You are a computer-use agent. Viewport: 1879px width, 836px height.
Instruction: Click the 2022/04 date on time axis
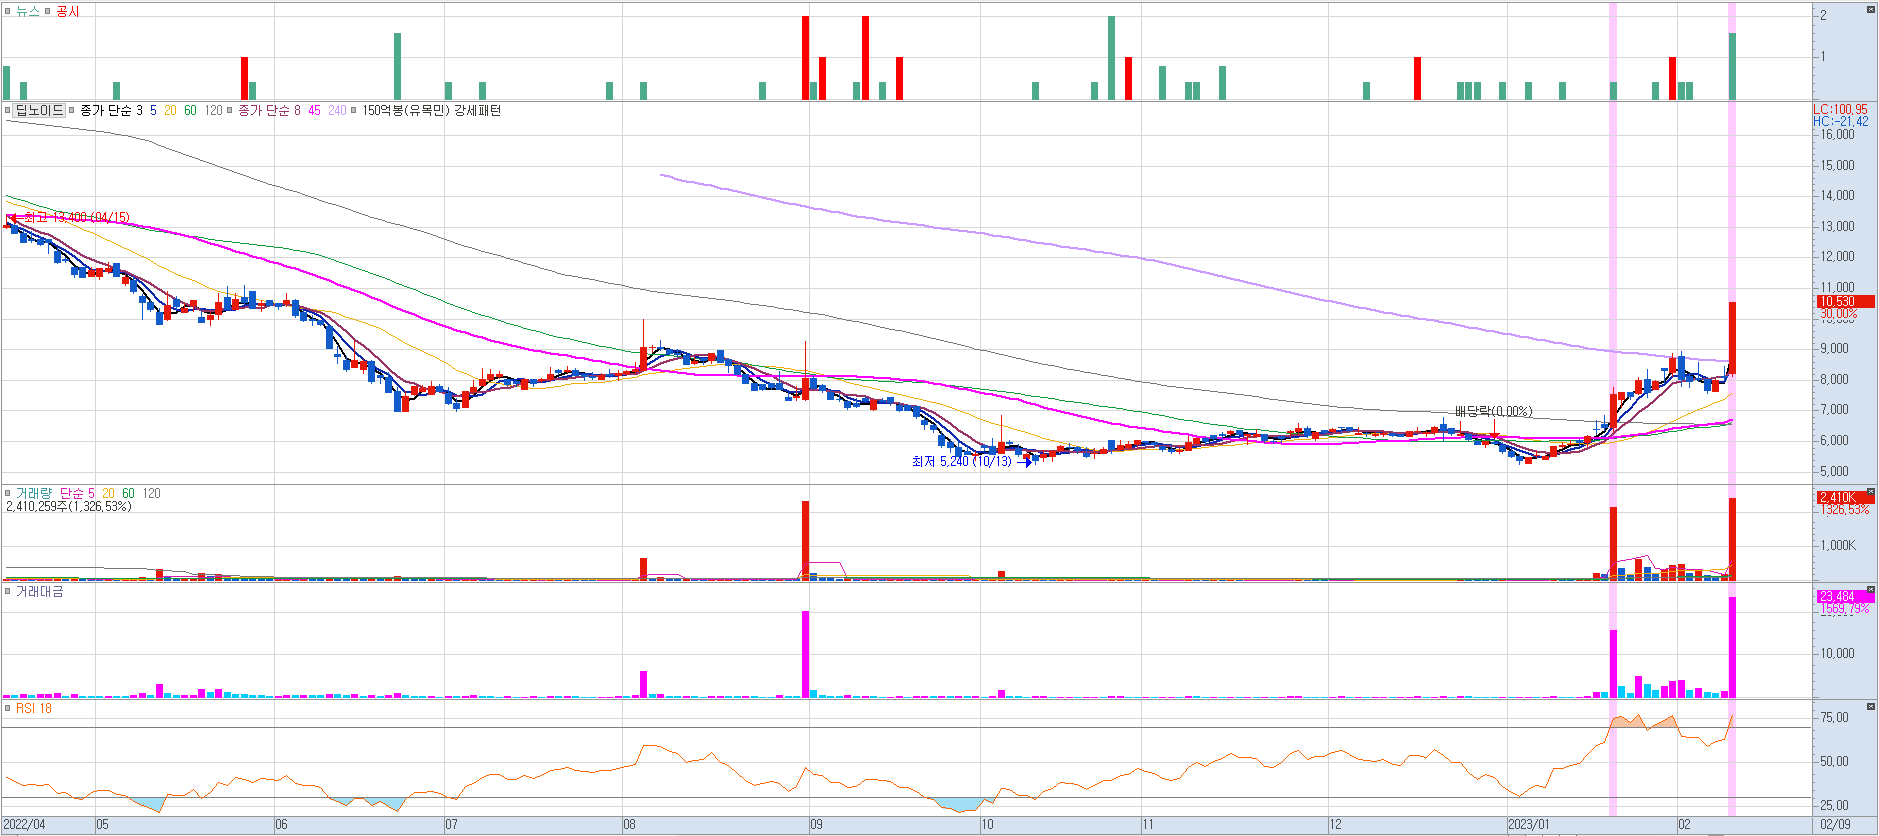[24, 825]
